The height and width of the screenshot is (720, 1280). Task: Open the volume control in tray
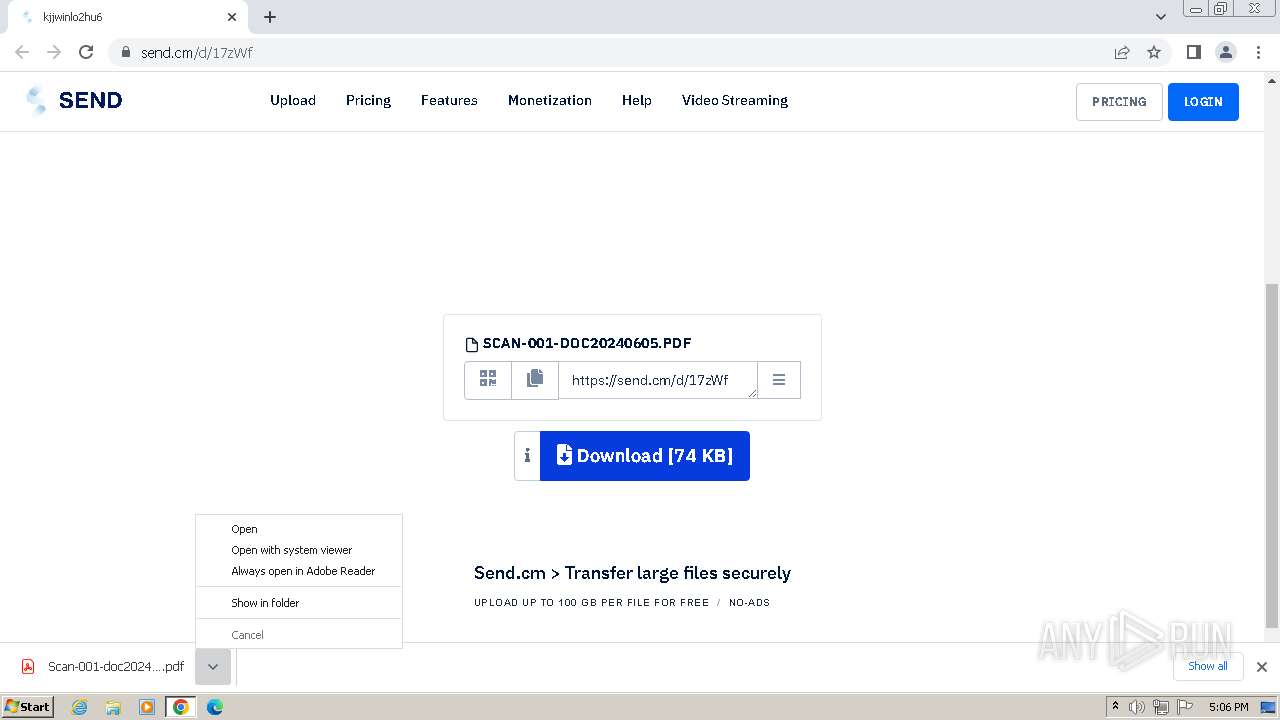1137,707
